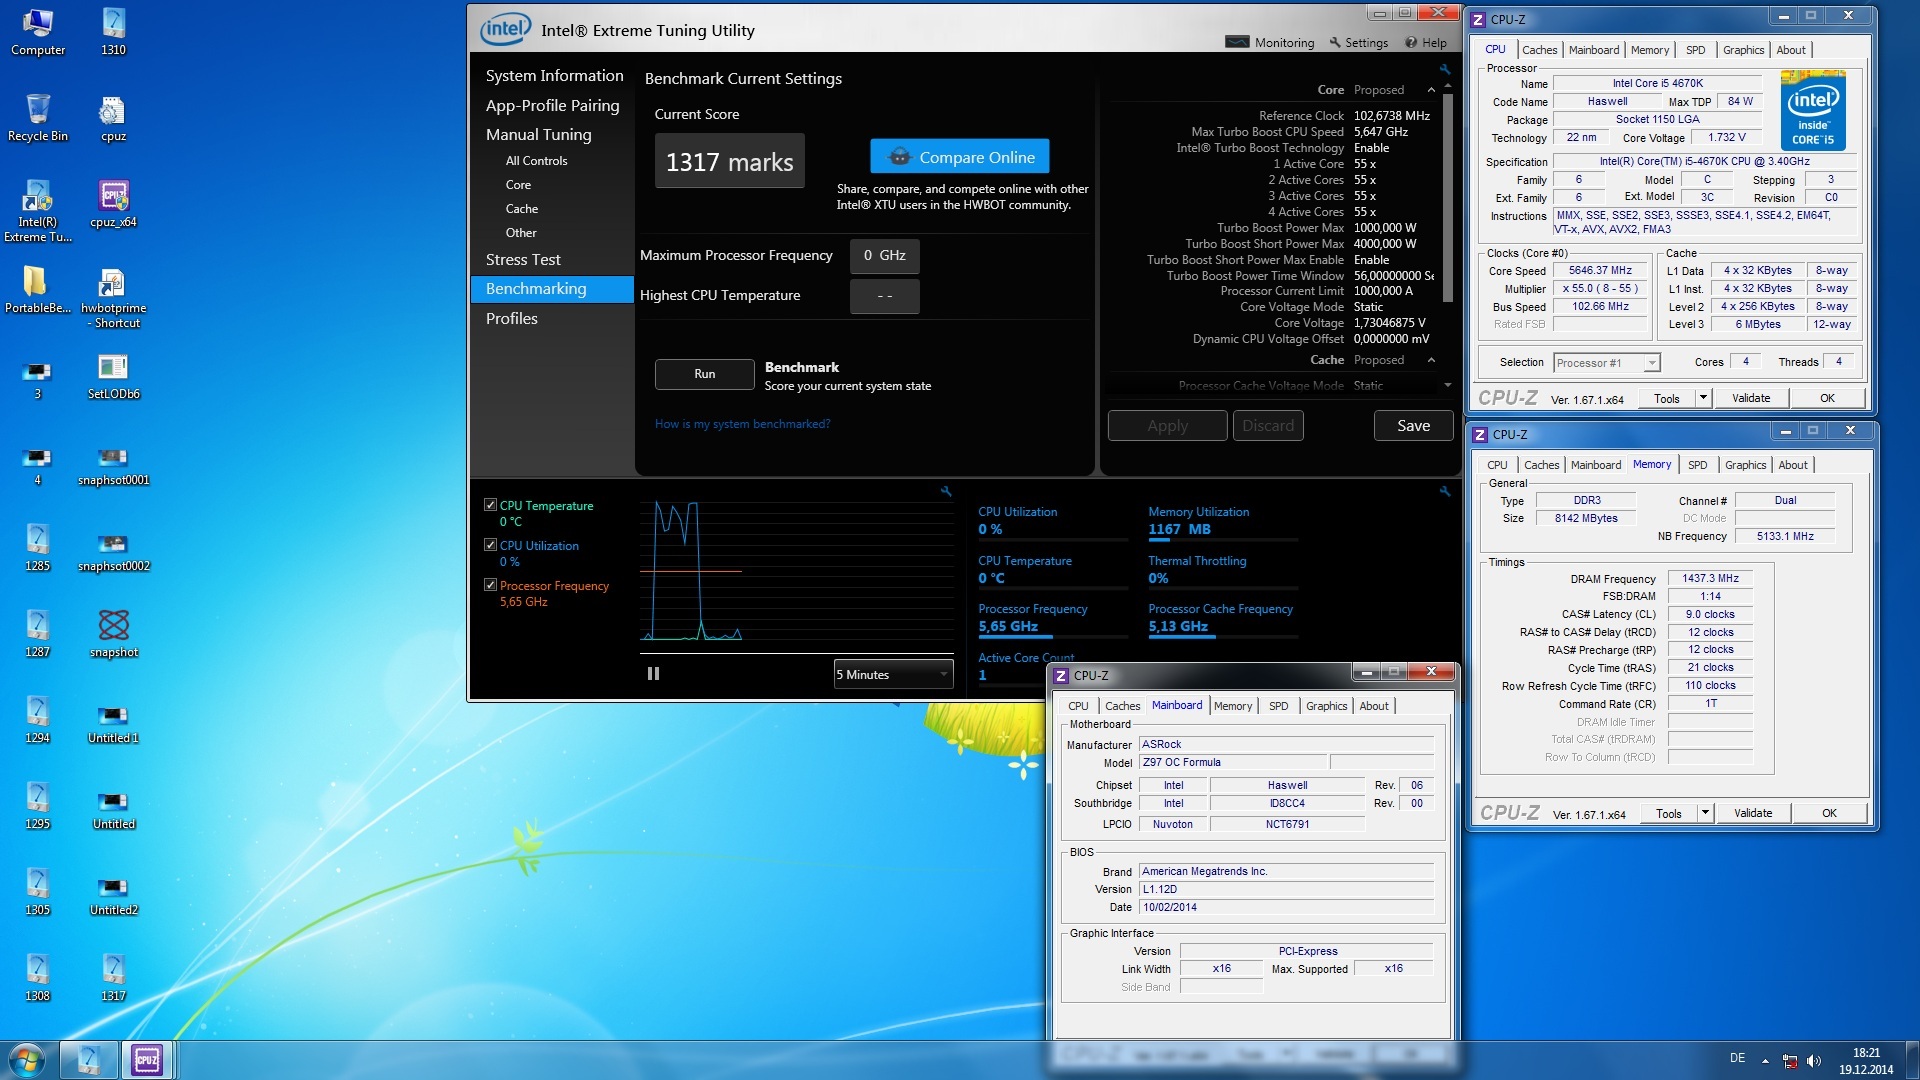This screenshot has width=1920, height=1080.
Task: Open Processor #1 selection dropdown in CPU-Z
Action: tap(1607, 363)
